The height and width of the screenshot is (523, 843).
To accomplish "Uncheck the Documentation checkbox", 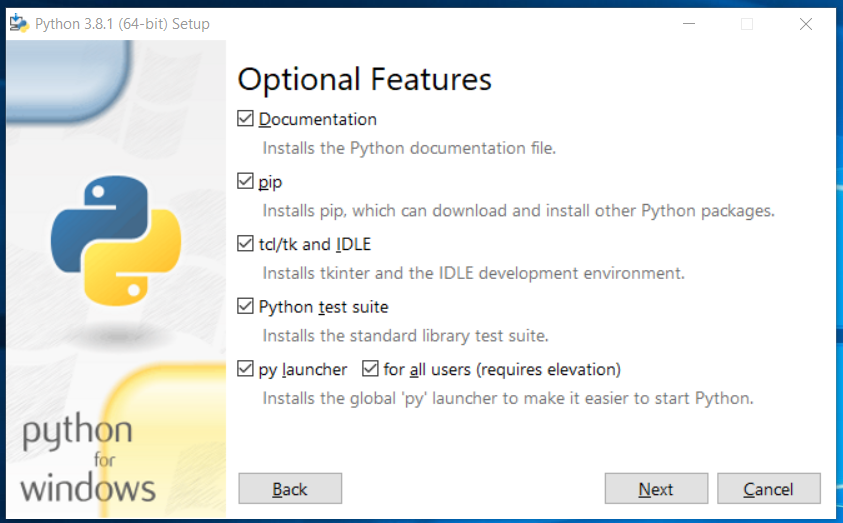I will click(x=245, y=118).
